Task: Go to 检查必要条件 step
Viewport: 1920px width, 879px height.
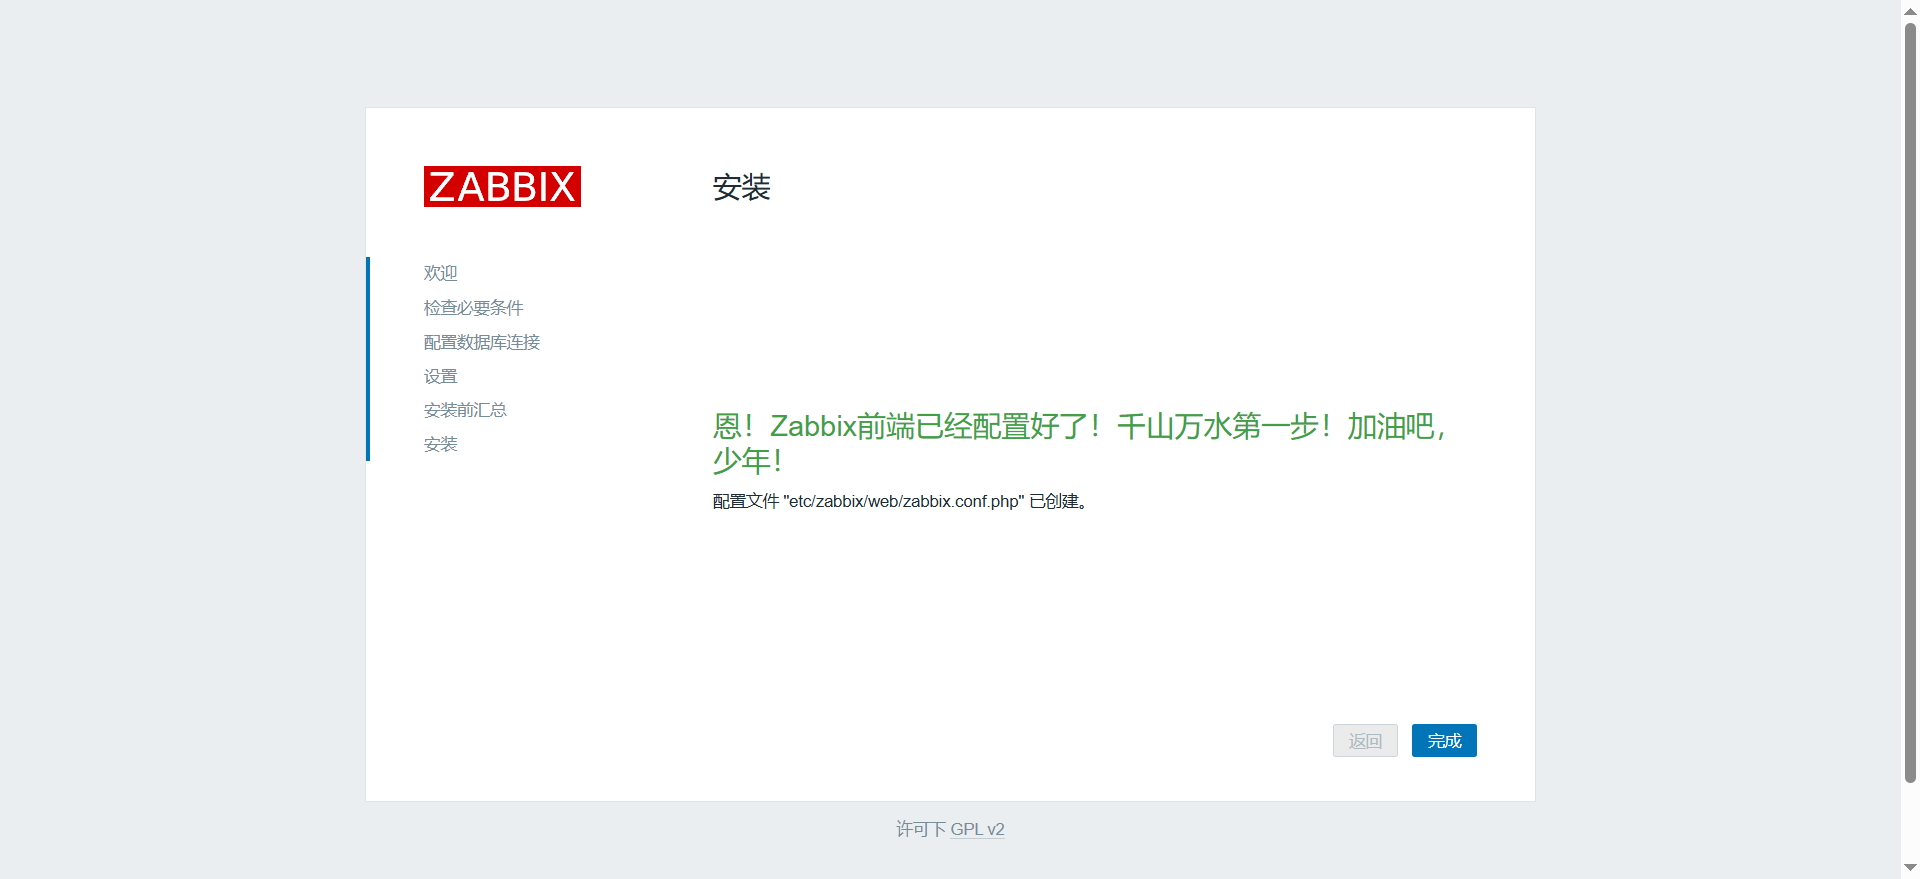Action: click(473, 308)
